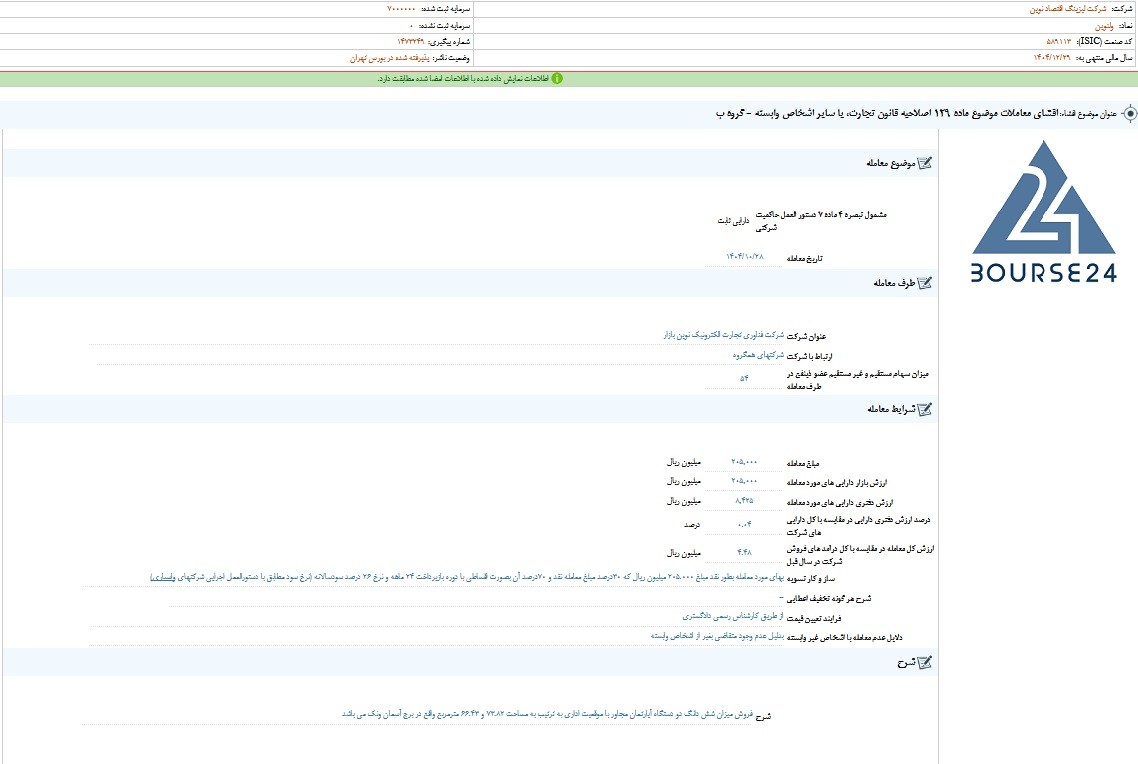
Task: Click the target icon beside عنوان موضوع افشاء
Action: [x=1129, y=114]
